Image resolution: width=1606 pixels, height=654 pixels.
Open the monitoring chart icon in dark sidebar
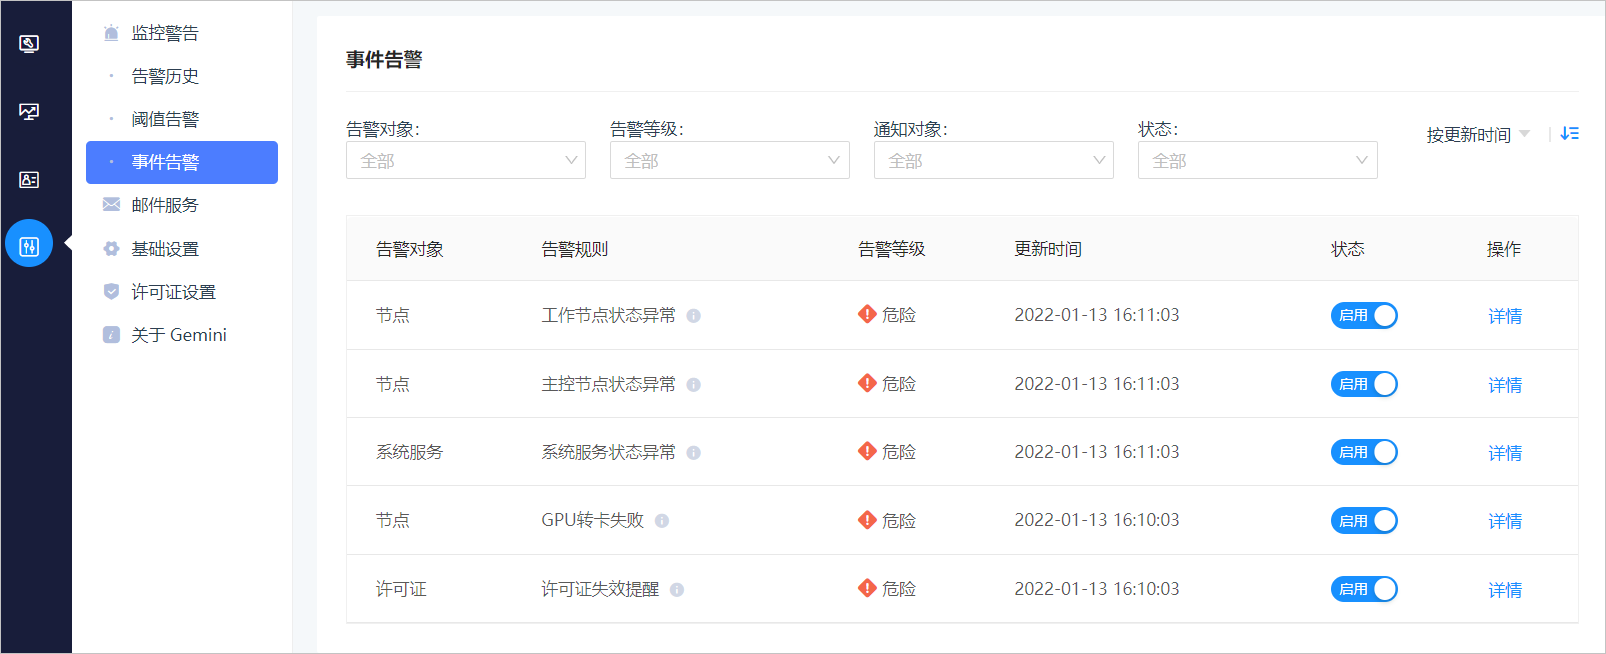coord(29,111)
